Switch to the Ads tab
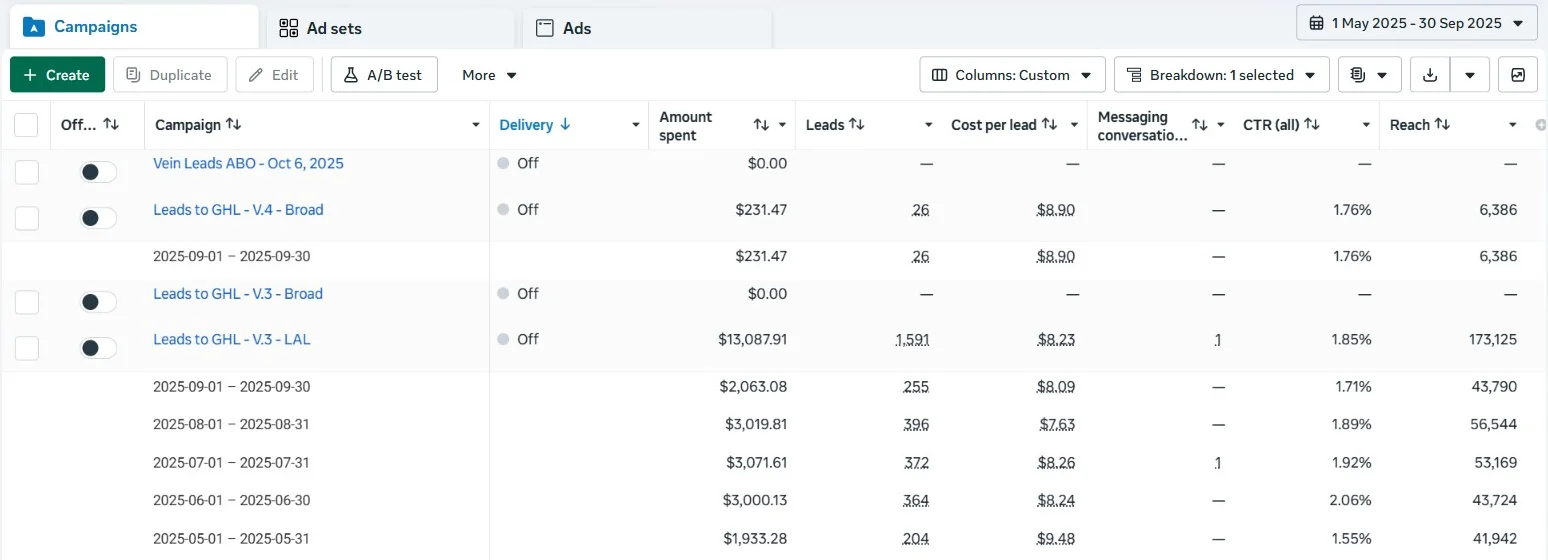The height and width of the screenshot is (560, 1548). point(647,28)
